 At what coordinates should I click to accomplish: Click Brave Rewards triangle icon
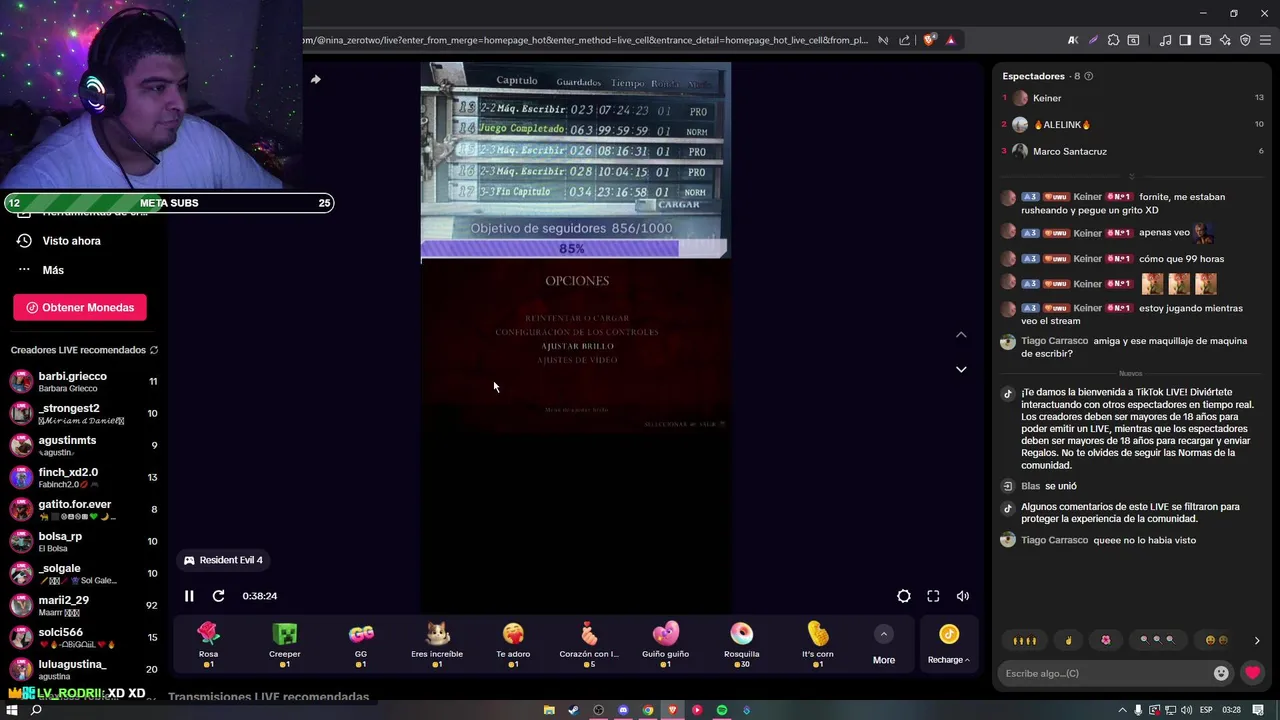tap(950, 40)
